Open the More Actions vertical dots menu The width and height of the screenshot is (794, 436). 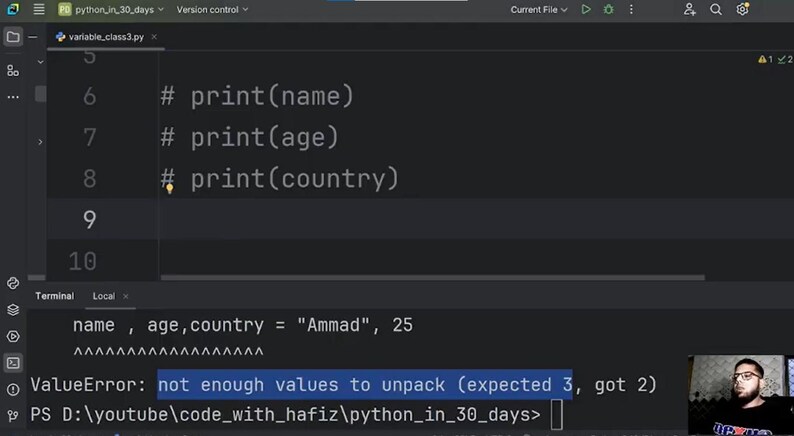coord(631,9)
